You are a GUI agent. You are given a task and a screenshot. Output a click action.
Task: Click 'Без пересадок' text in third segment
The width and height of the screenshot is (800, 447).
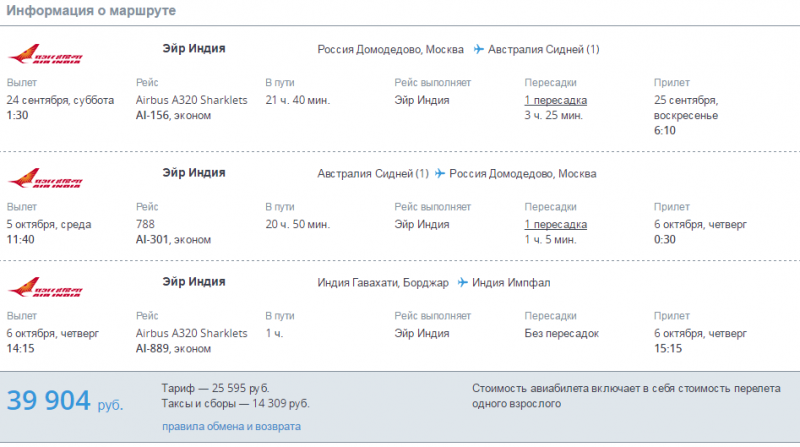tap(561, 334)
